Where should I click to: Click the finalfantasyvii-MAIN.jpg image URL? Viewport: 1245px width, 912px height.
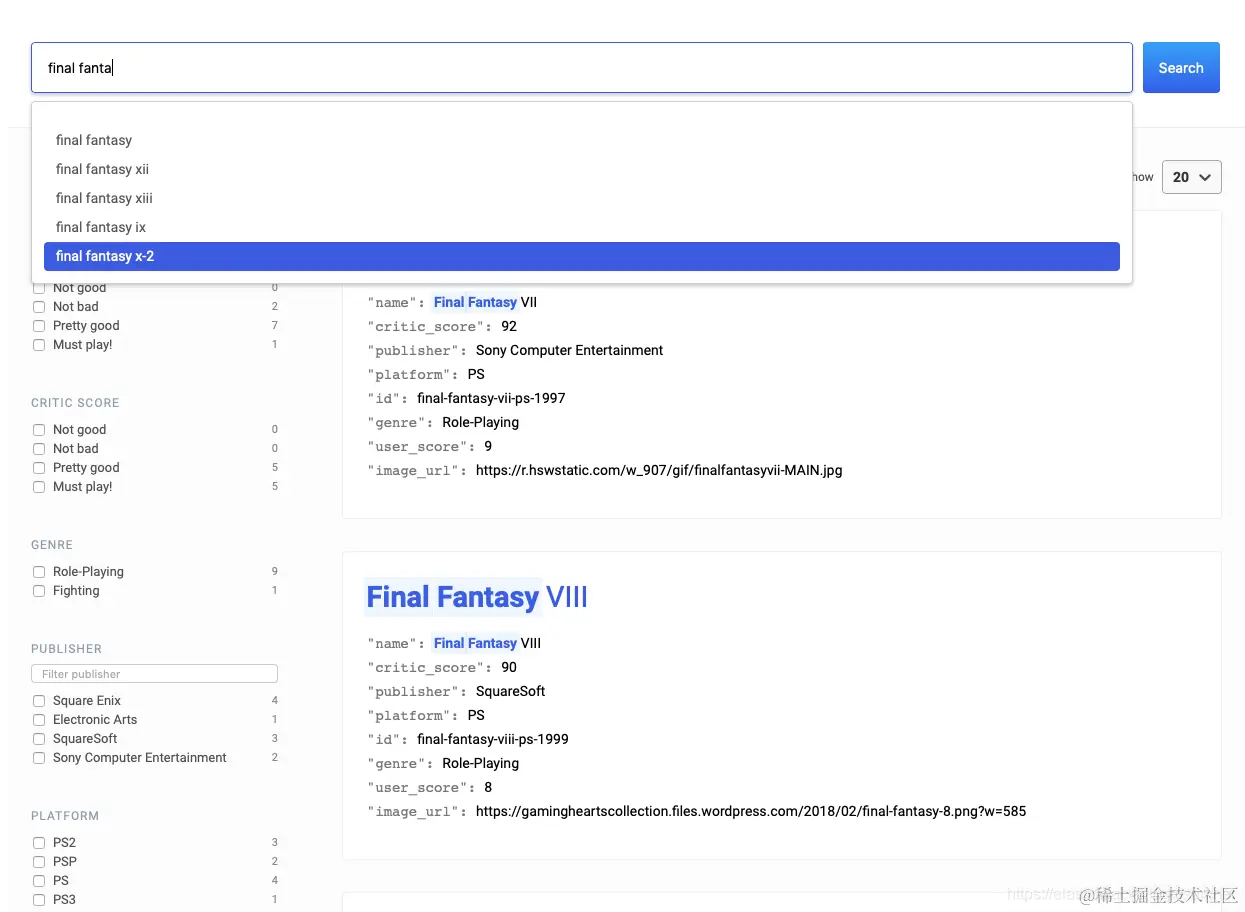coord(659,470)
